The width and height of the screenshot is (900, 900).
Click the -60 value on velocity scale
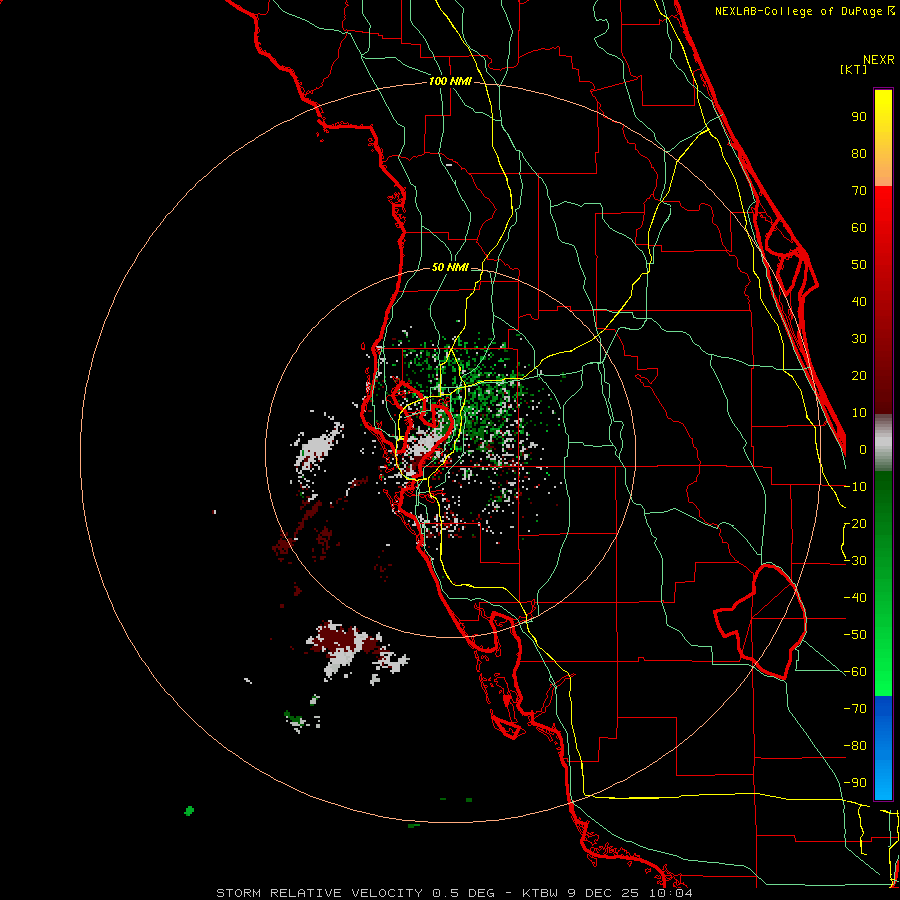(x=855, y=672)
